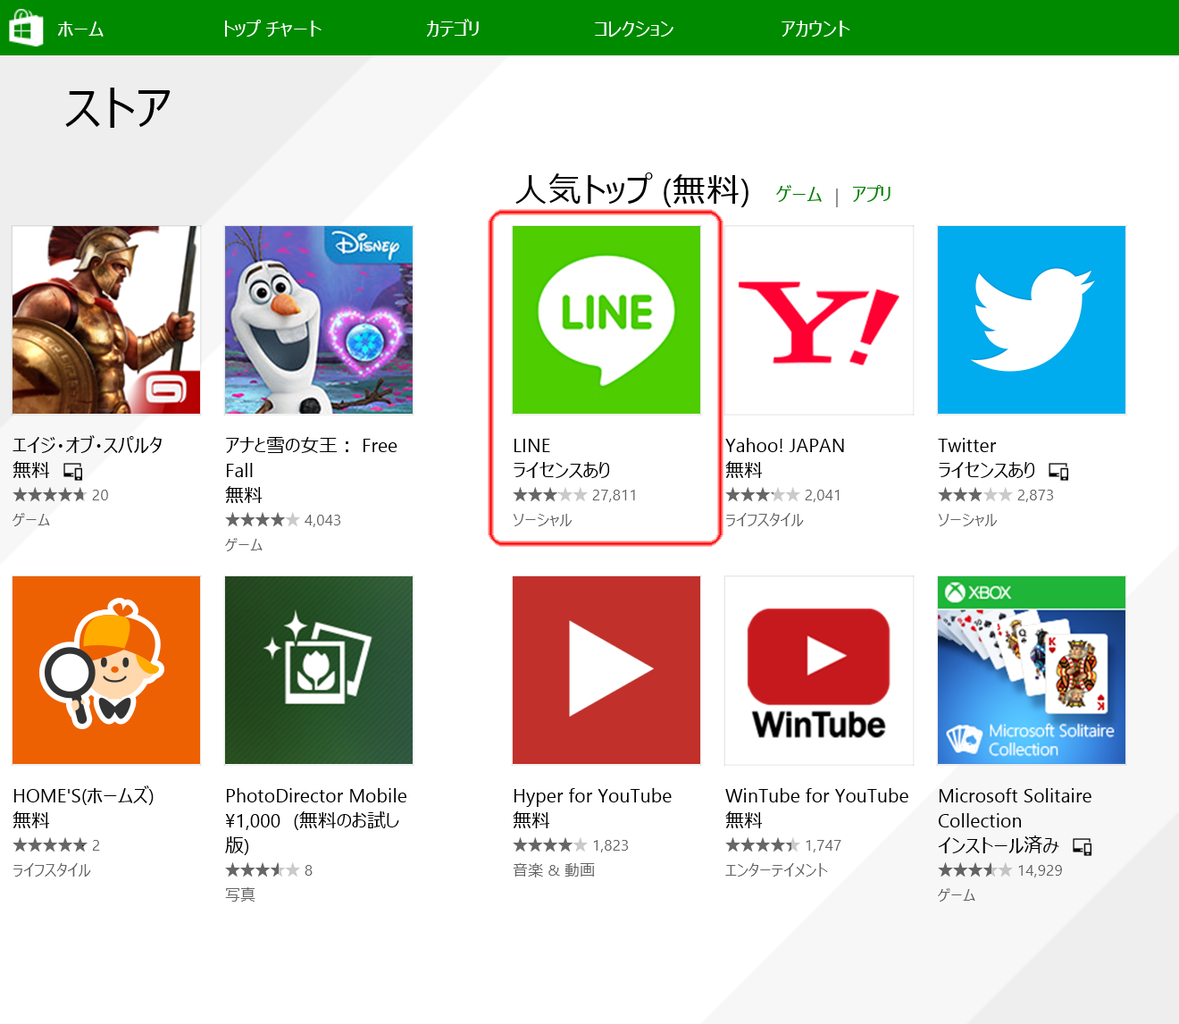Select the green LINE app icon
This screenshot has height=1024, width=1179.
(606, 320)
